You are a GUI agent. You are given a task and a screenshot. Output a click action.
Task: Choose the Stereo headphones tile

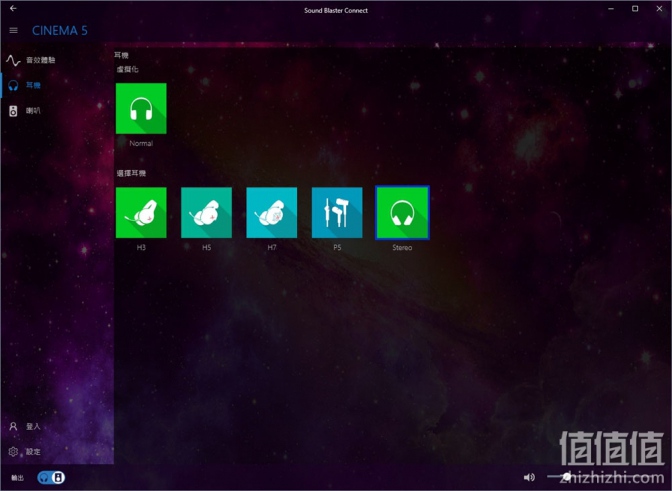402,213
